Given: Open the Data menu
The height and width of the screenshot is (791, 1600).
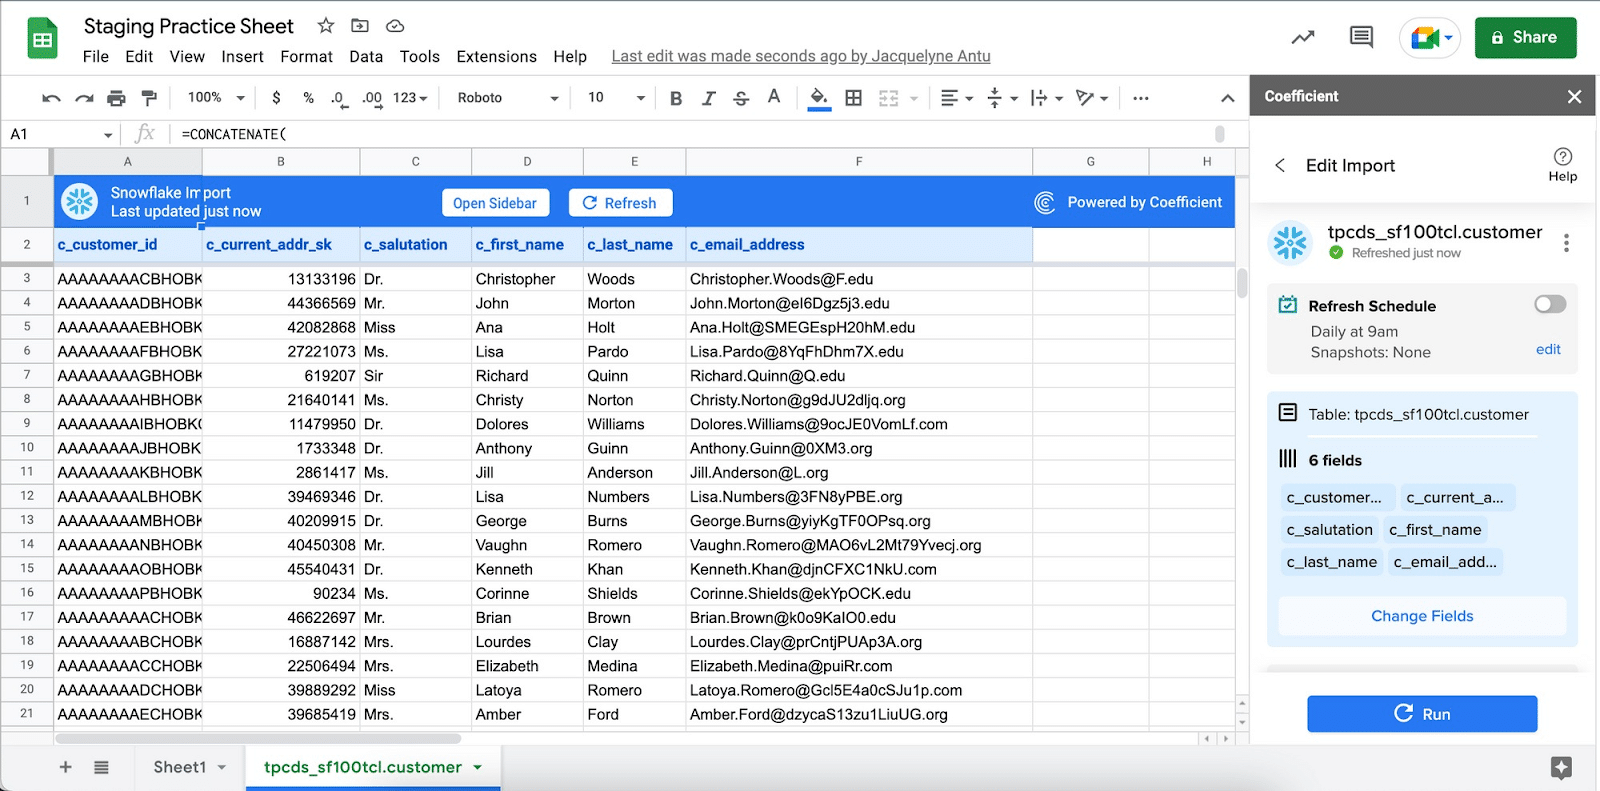Looking at the screenshot, I should point(366,57).
